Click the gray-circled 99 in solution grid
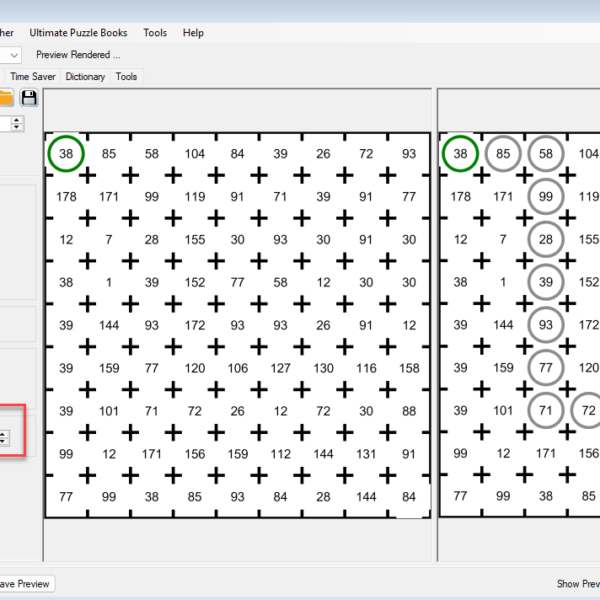Image resolution: width=600 pixels, height=600 pixels. pyautogui.click(x=546, y=197)
